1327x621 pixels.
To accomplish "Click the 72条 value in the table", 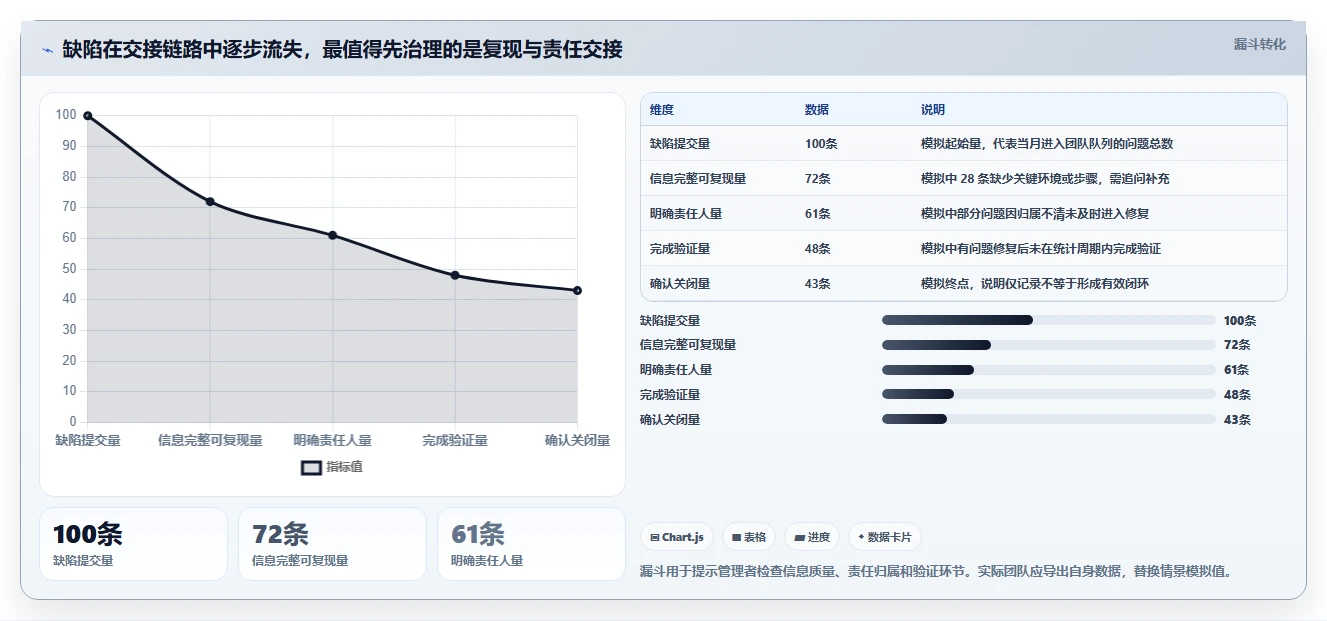I will tap(818, 179).
